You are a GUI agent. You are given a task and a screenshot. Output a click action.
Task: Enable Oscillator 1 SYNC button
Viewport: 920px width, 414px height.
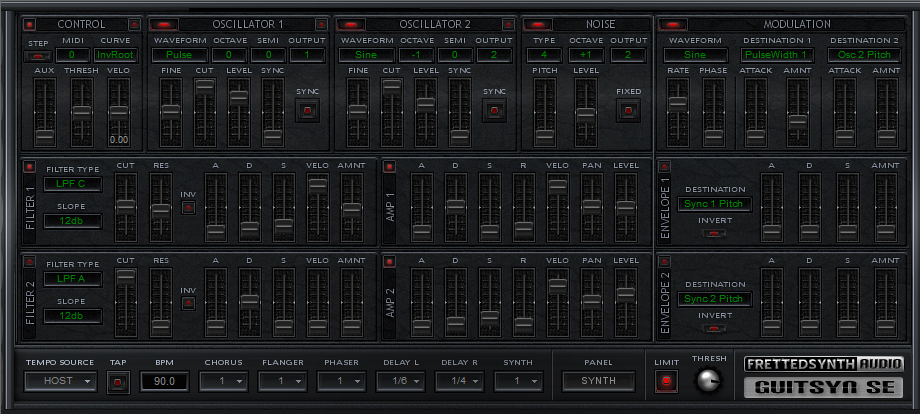(307, 110)
